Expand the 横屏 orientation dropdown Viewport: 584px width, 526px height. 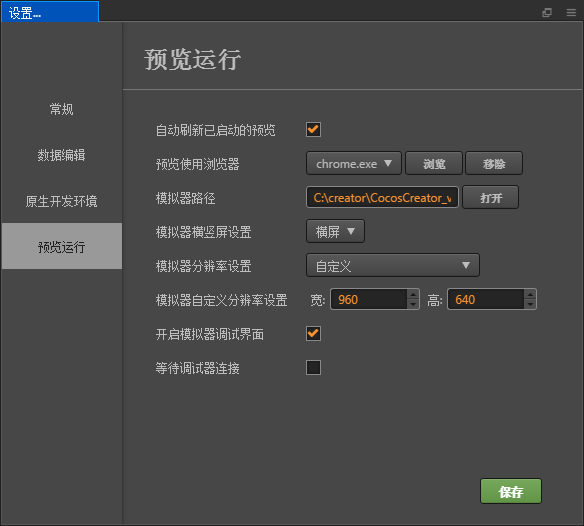335,231
